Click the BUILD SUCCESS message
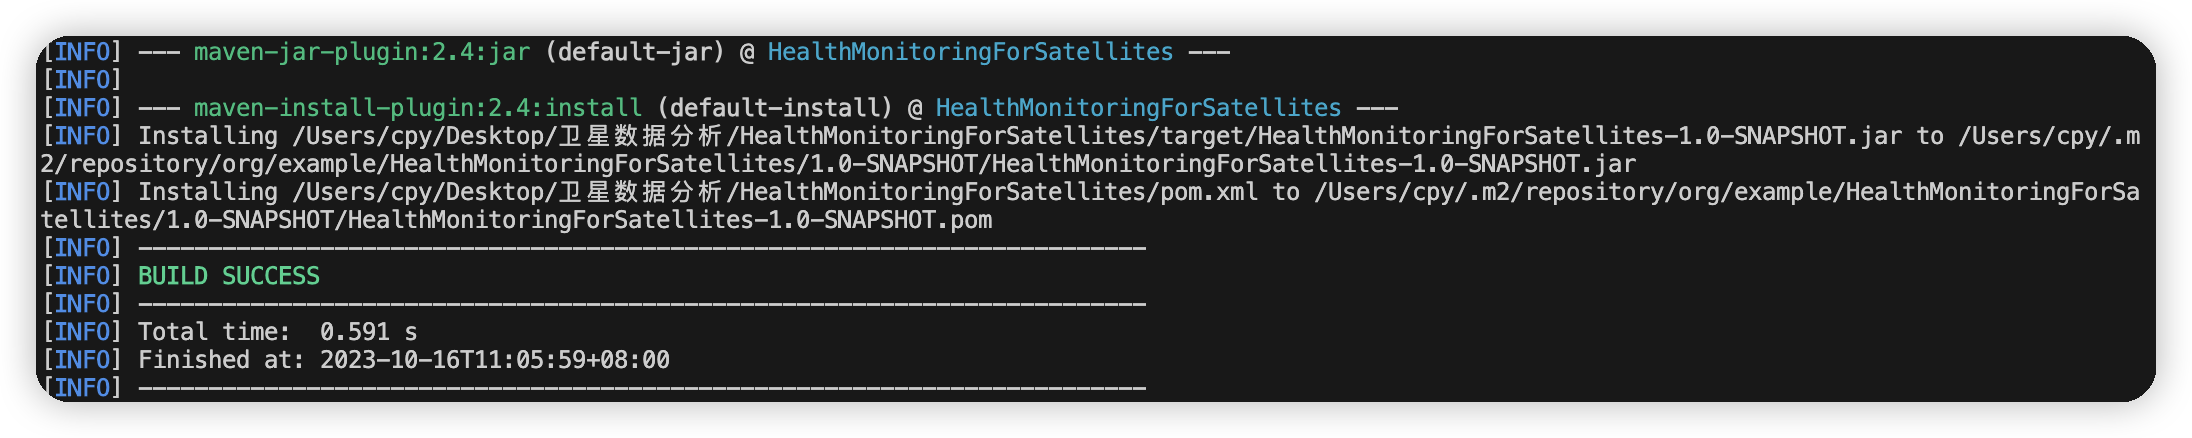The width and height of the screenshot is (2192, 438). 229,276
